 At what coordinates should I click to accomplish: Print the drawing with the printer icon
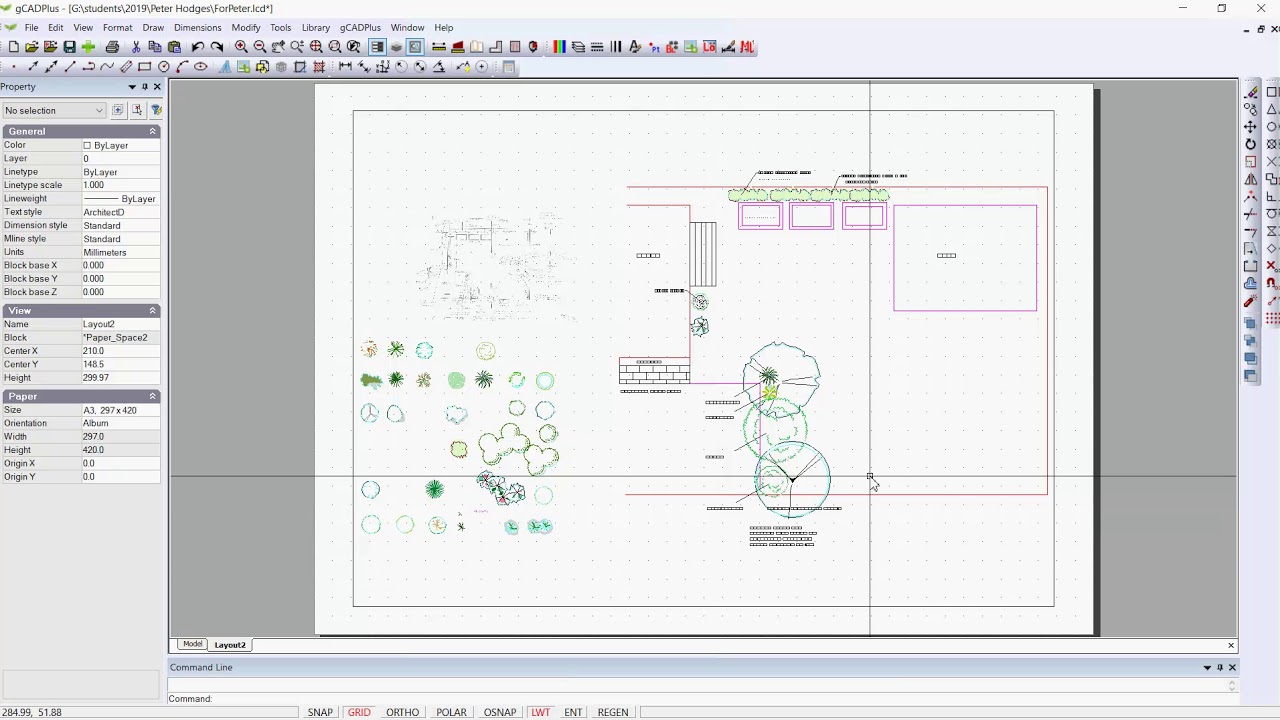[x=112, y=47]
